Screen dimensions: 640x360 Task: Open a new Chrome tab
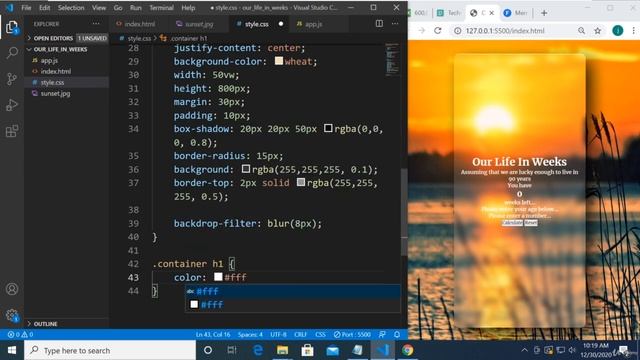click(544, 13)
